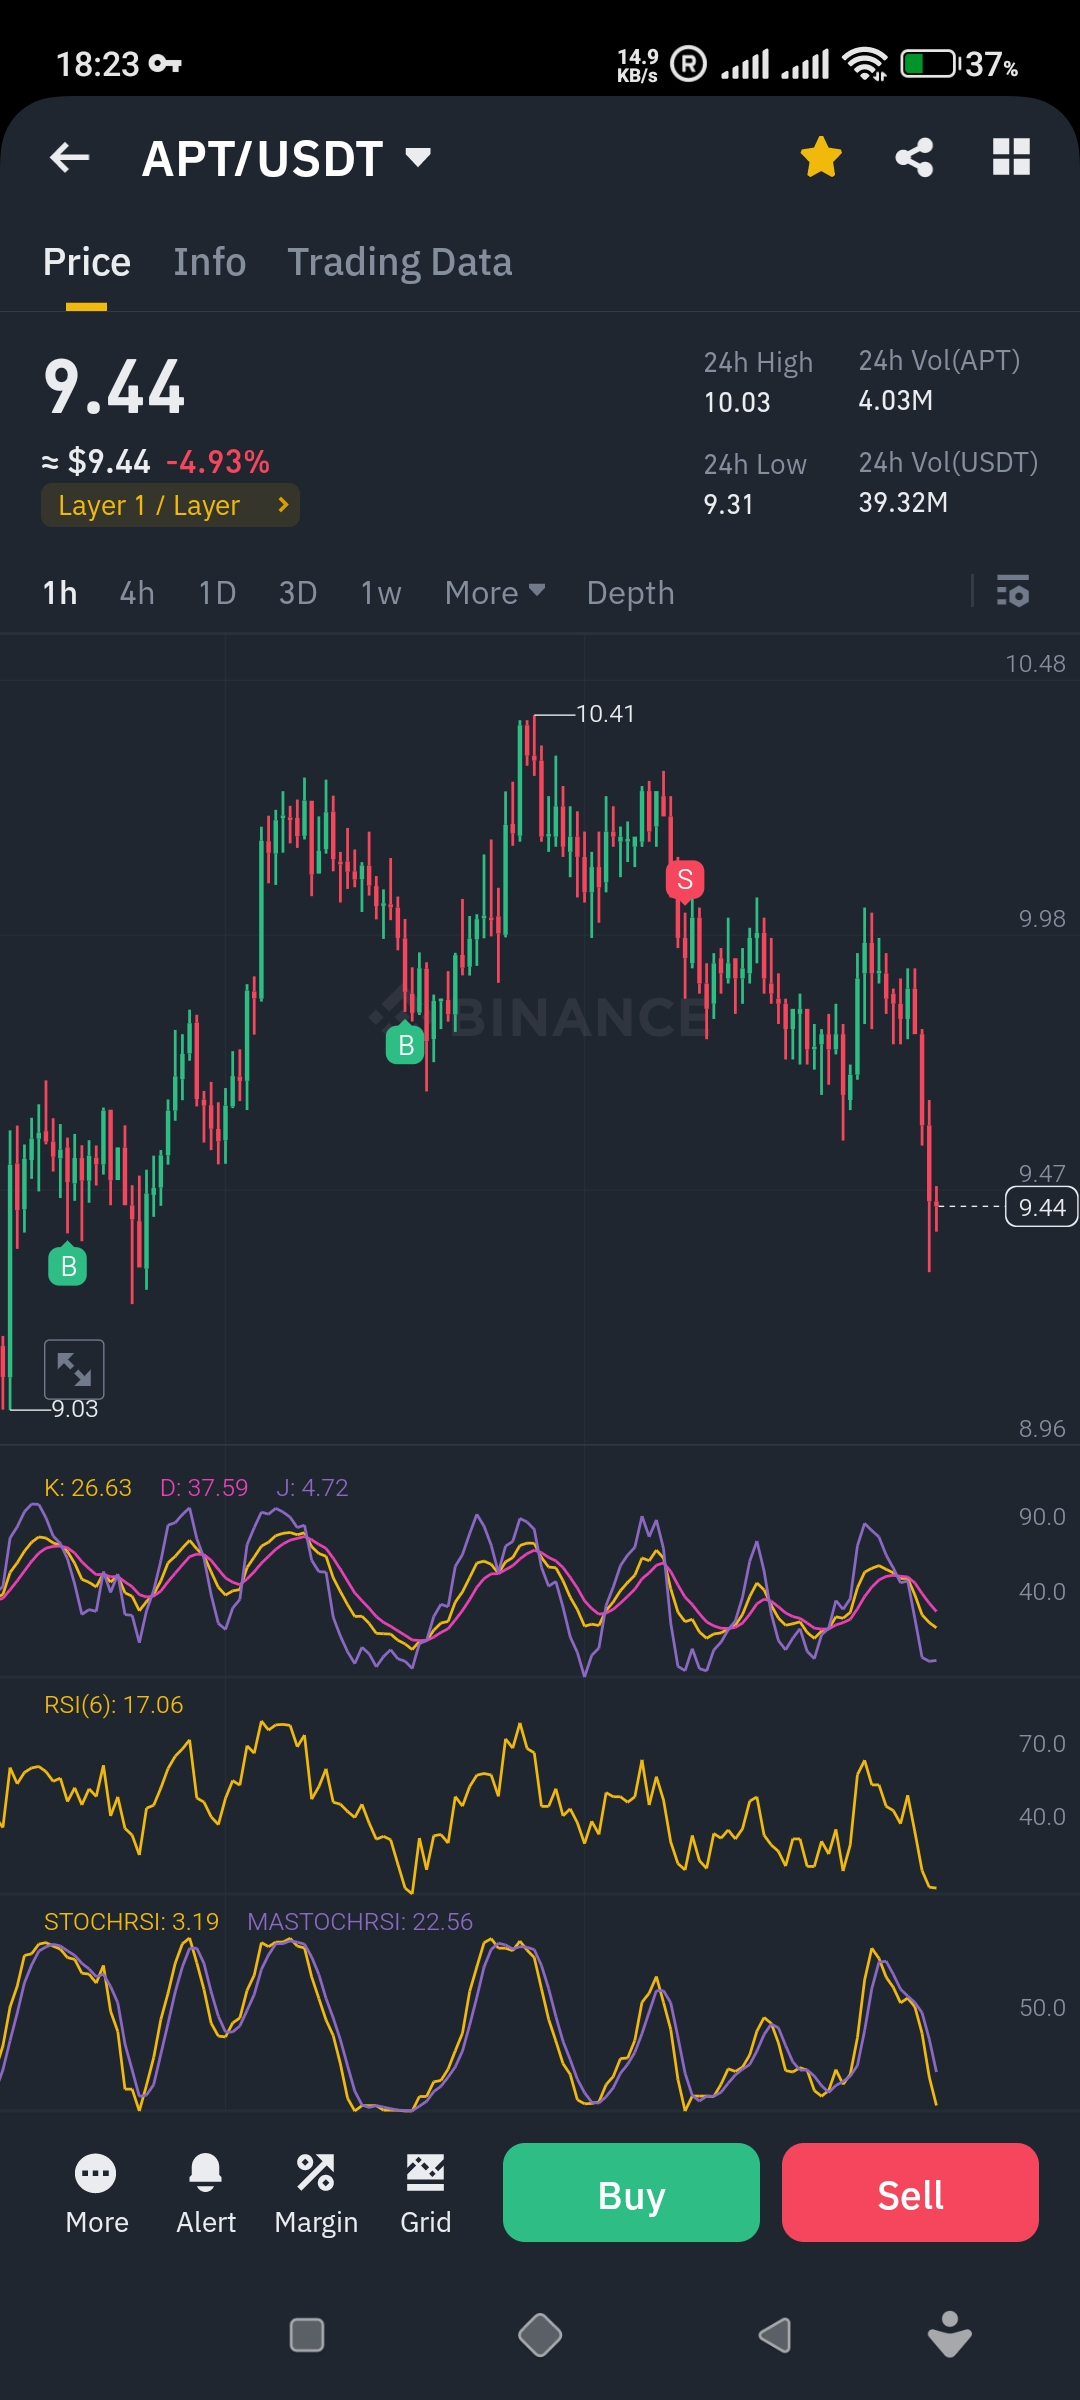Tap the back arrow icon

(x=70, y=157)
